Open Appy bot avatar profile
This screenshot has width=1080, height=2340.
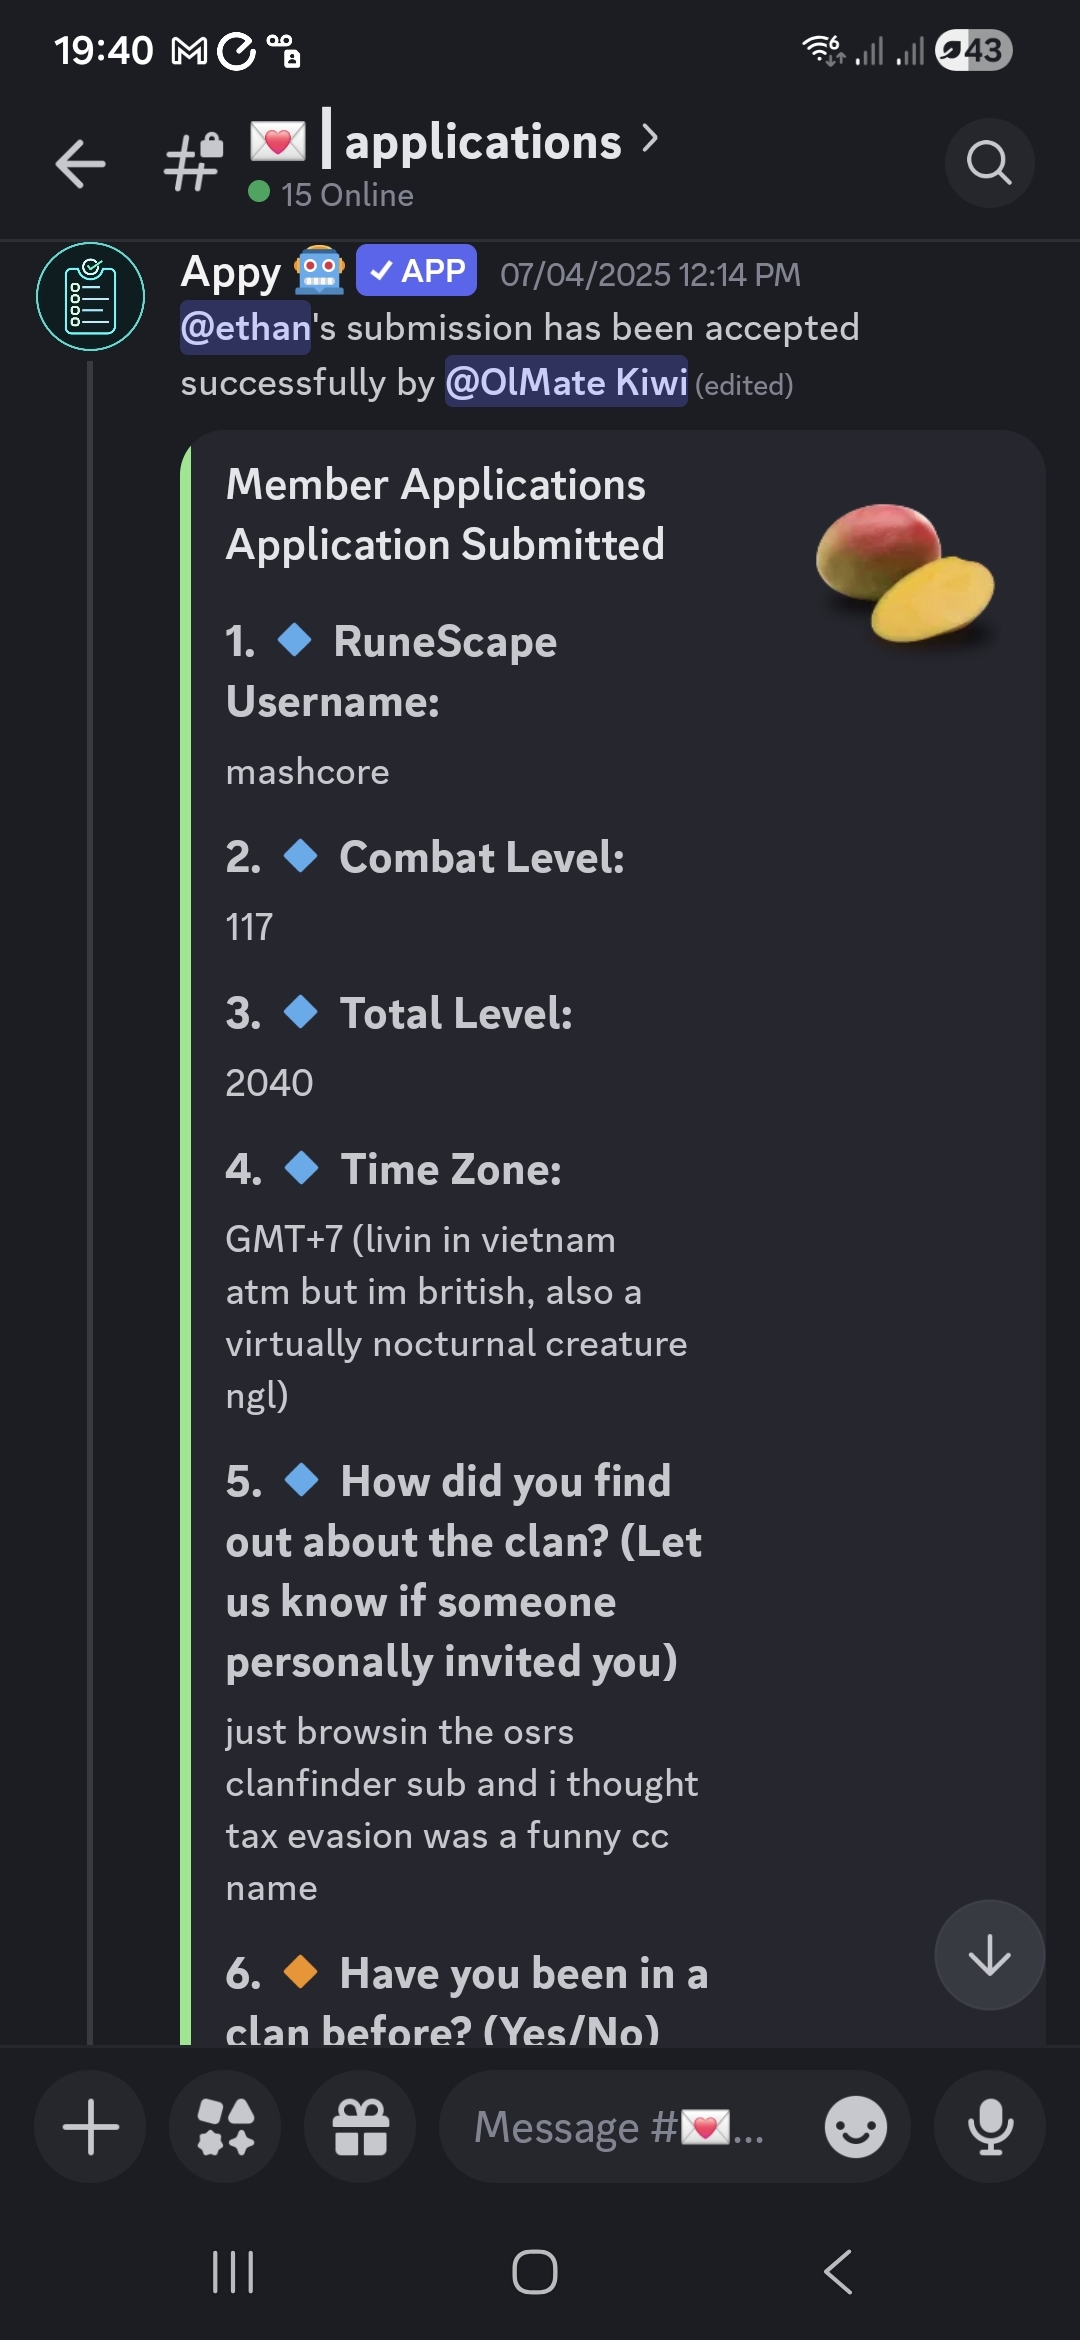point(91,297)
